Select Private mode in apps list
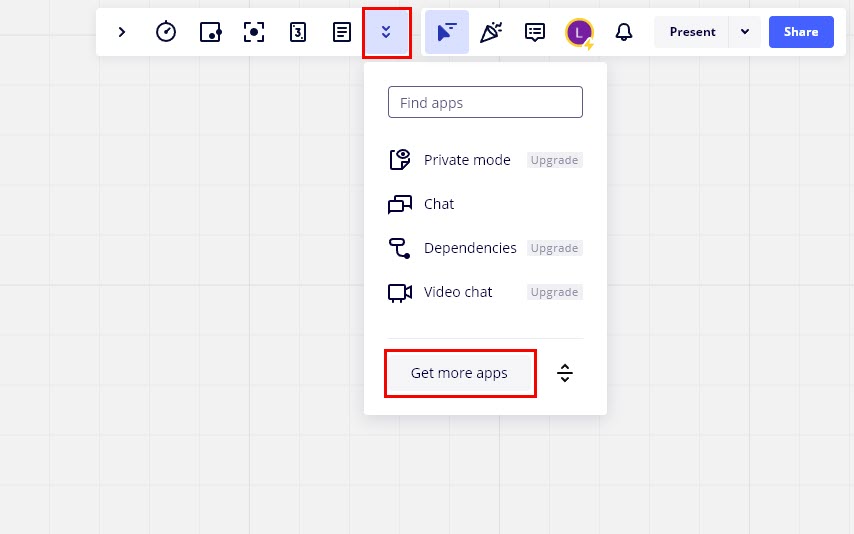 point(485,160)
